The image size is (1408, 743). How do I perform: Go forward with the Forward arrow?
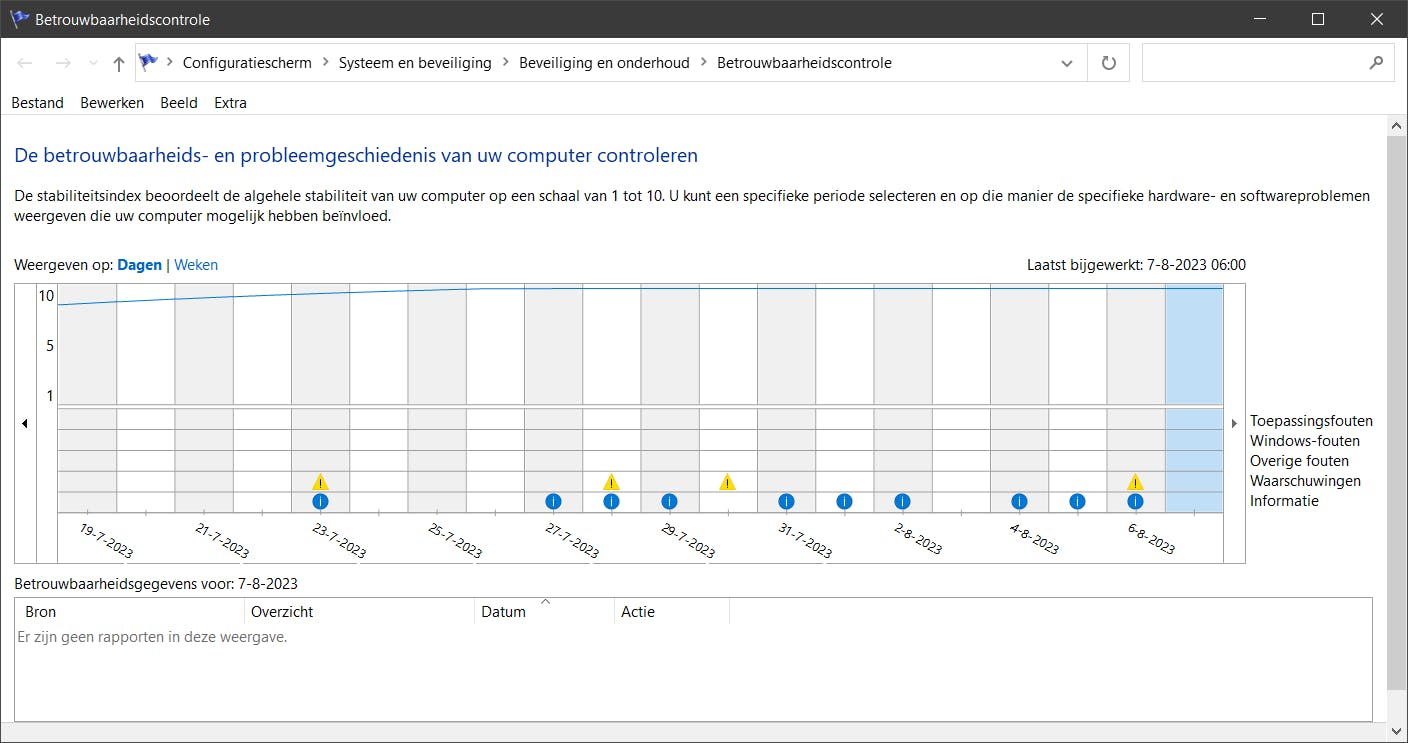pos(63,63)
